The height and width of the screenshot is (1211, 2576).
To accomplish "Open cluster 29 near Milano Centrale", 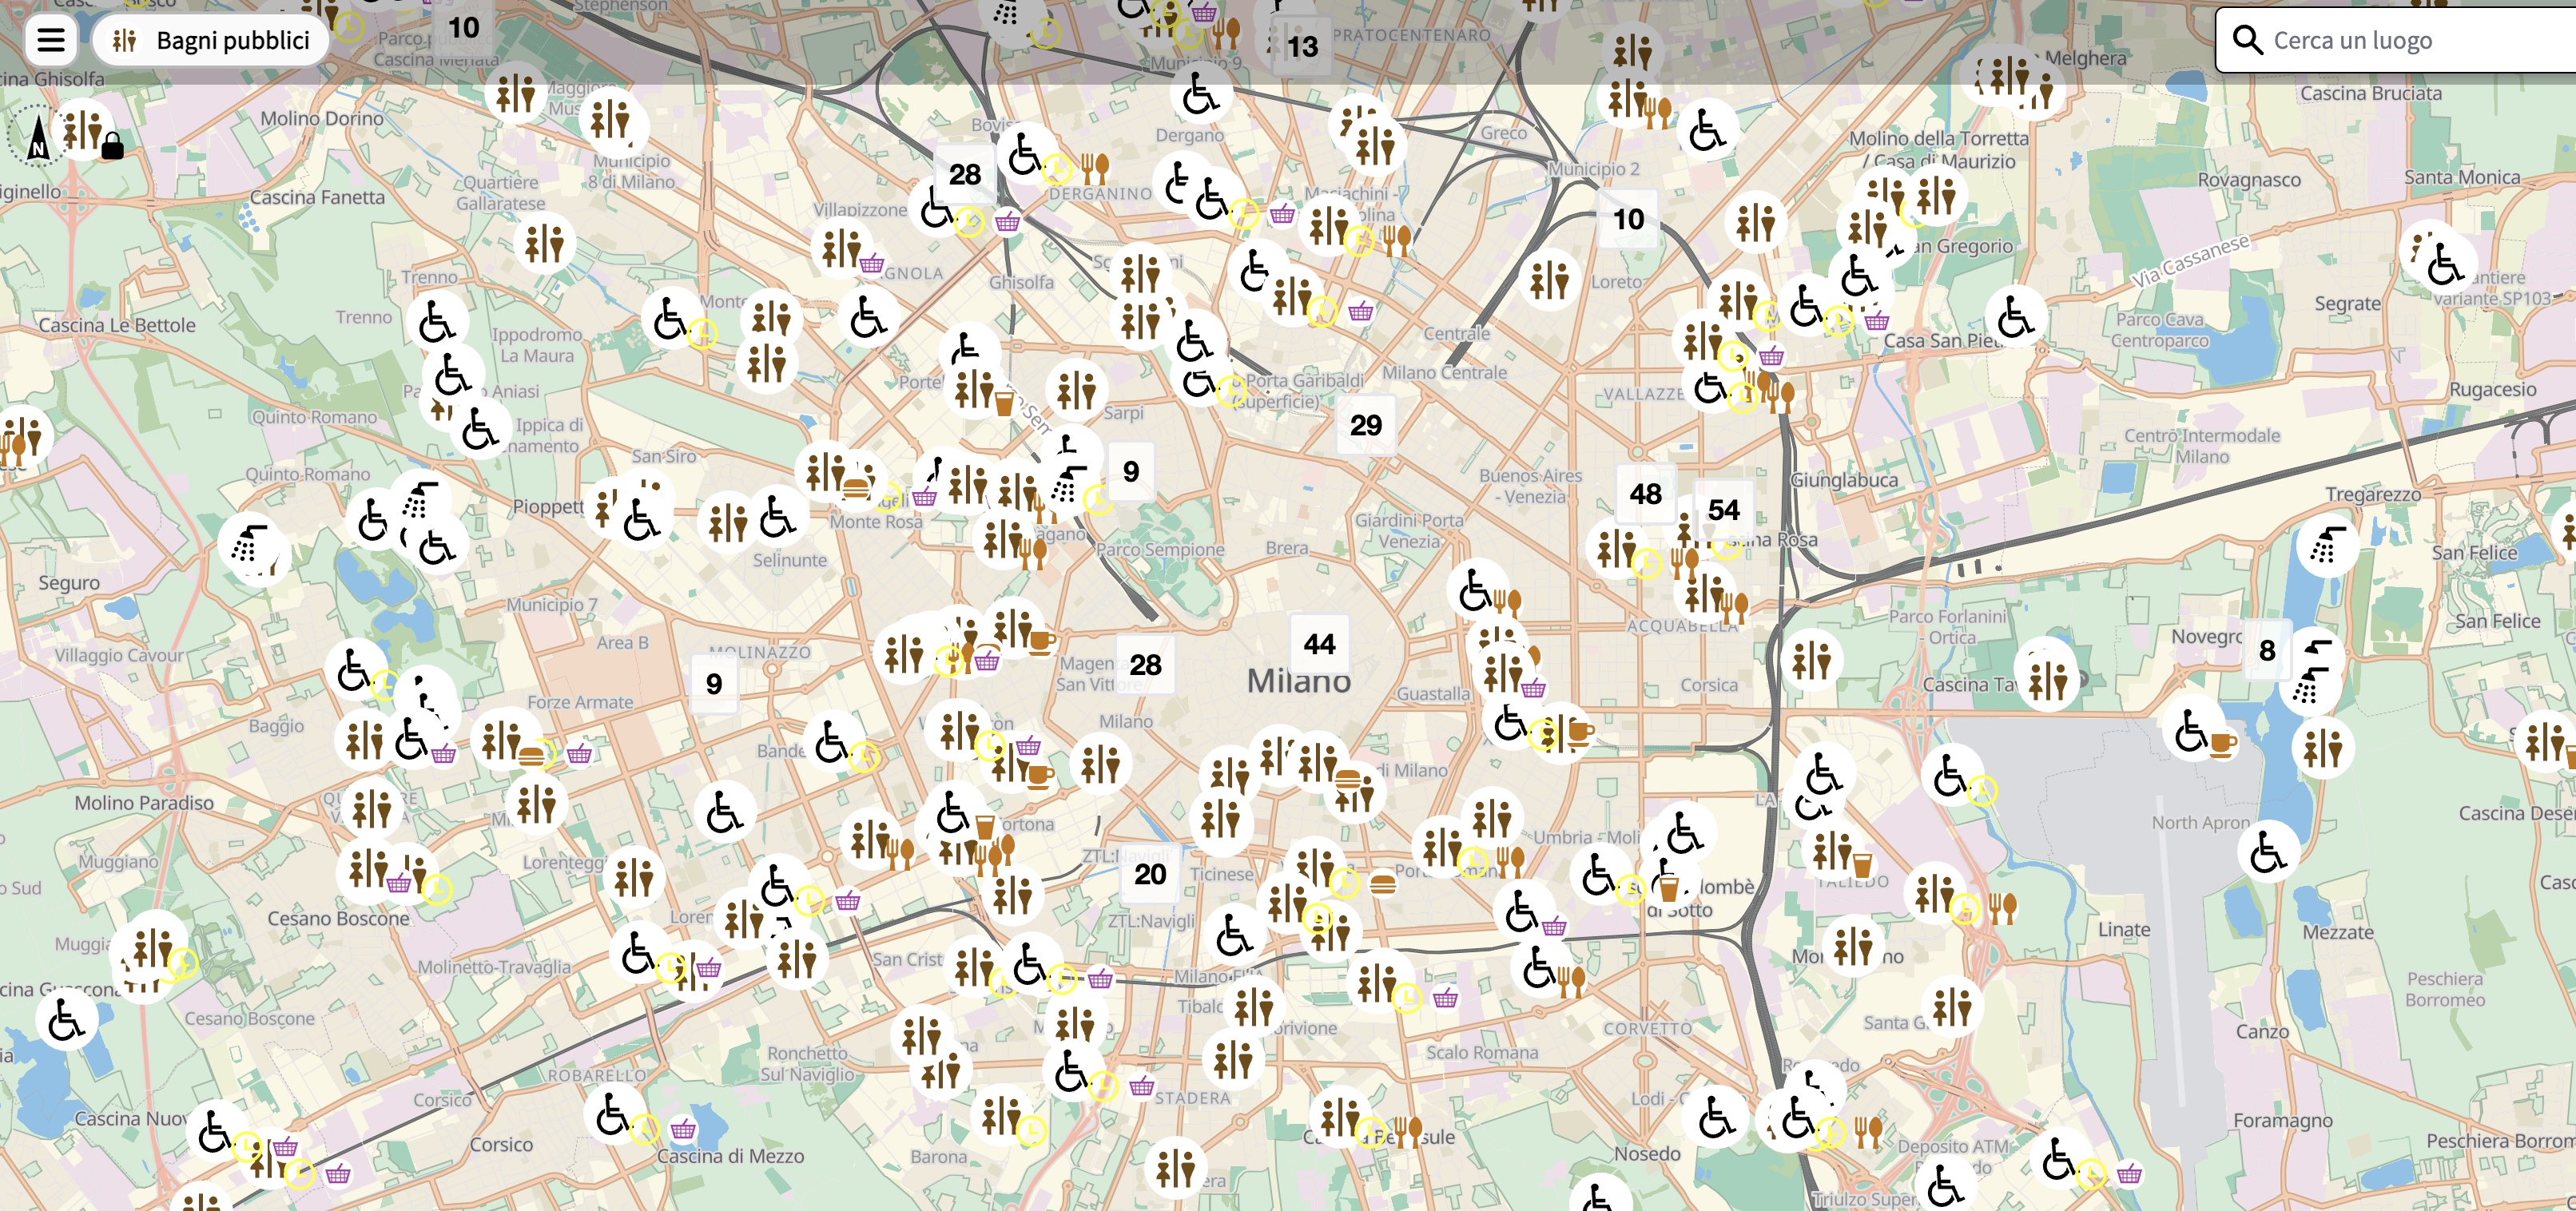I will [x=1366, y=426].
